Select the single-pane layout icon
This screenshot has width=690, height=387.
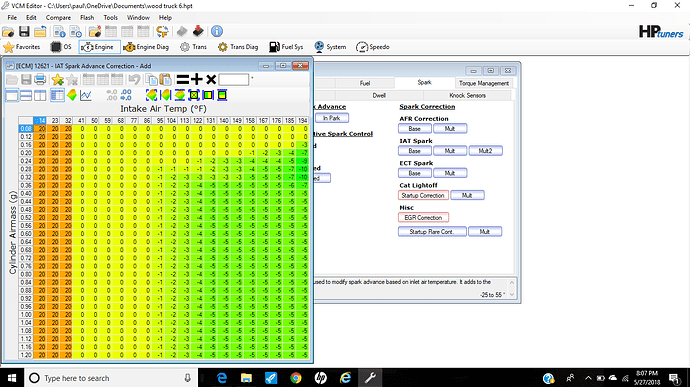click(12, 95)
